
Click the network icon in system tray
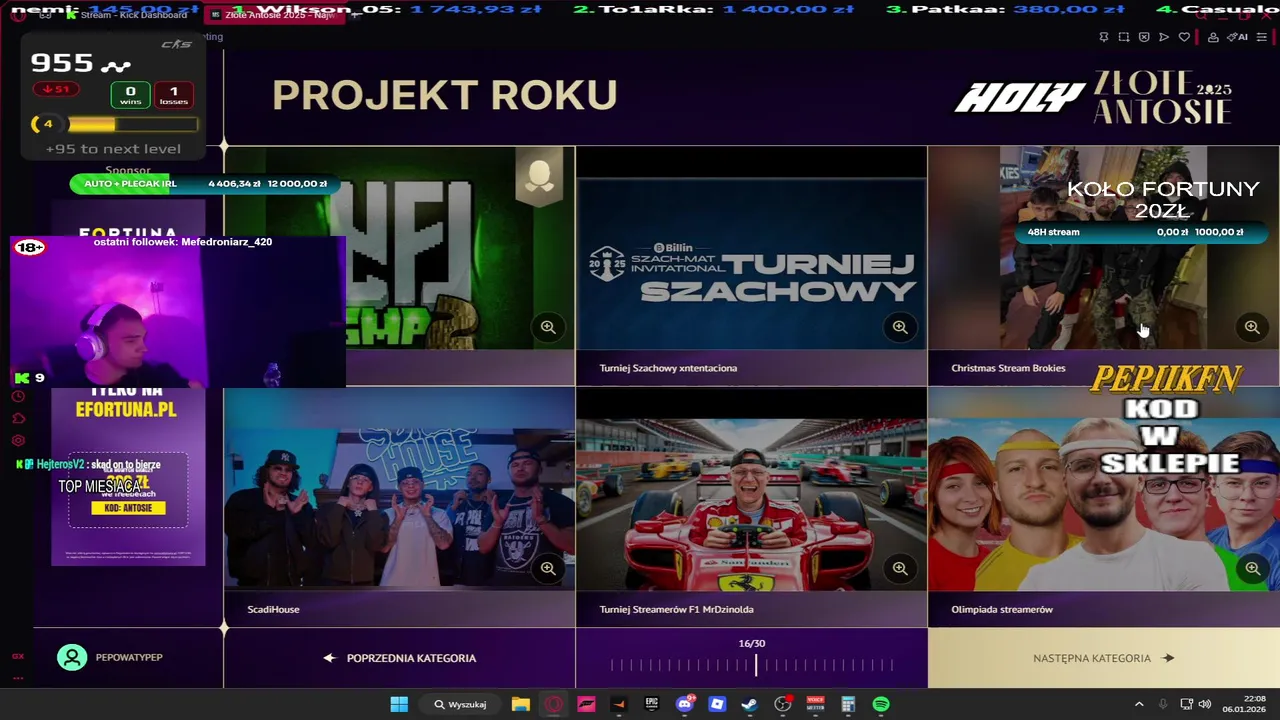tap(1186, 704)
